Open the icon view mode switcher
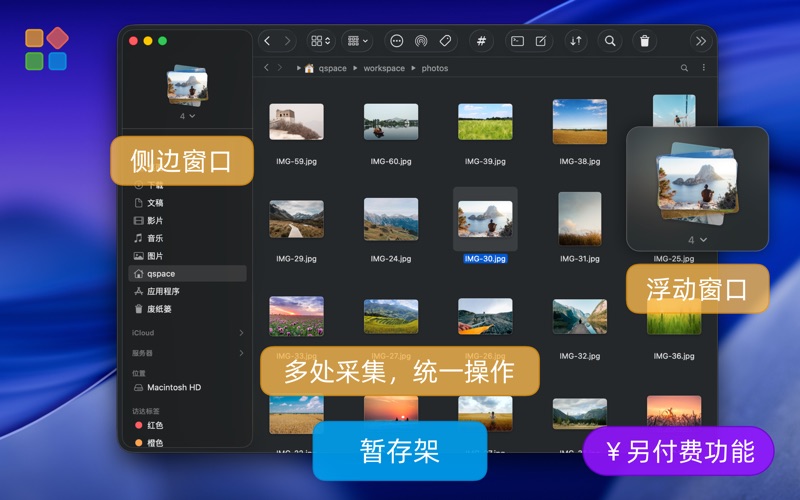Image resolution: width=800 pixels, height=500 pixels. click(320, 41)
